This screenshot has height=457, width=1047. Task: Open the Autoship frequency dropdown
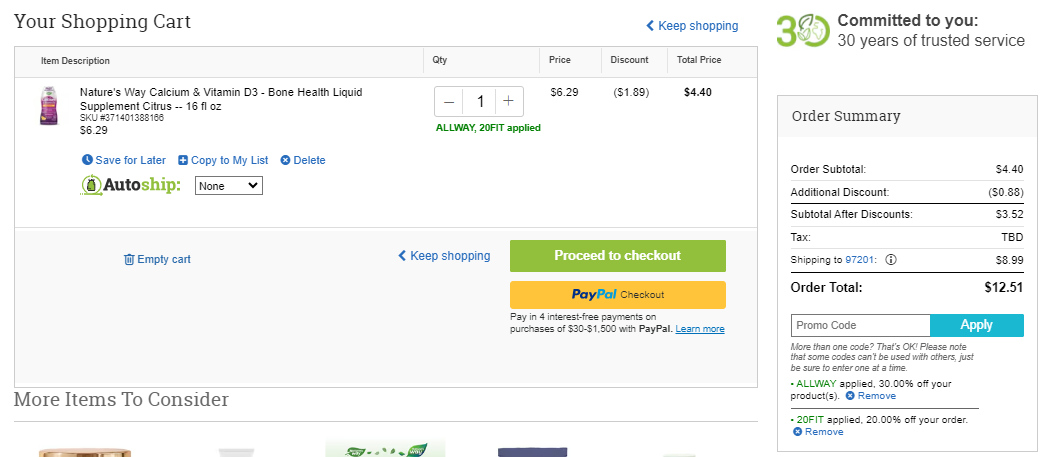(x=229, y=186)
